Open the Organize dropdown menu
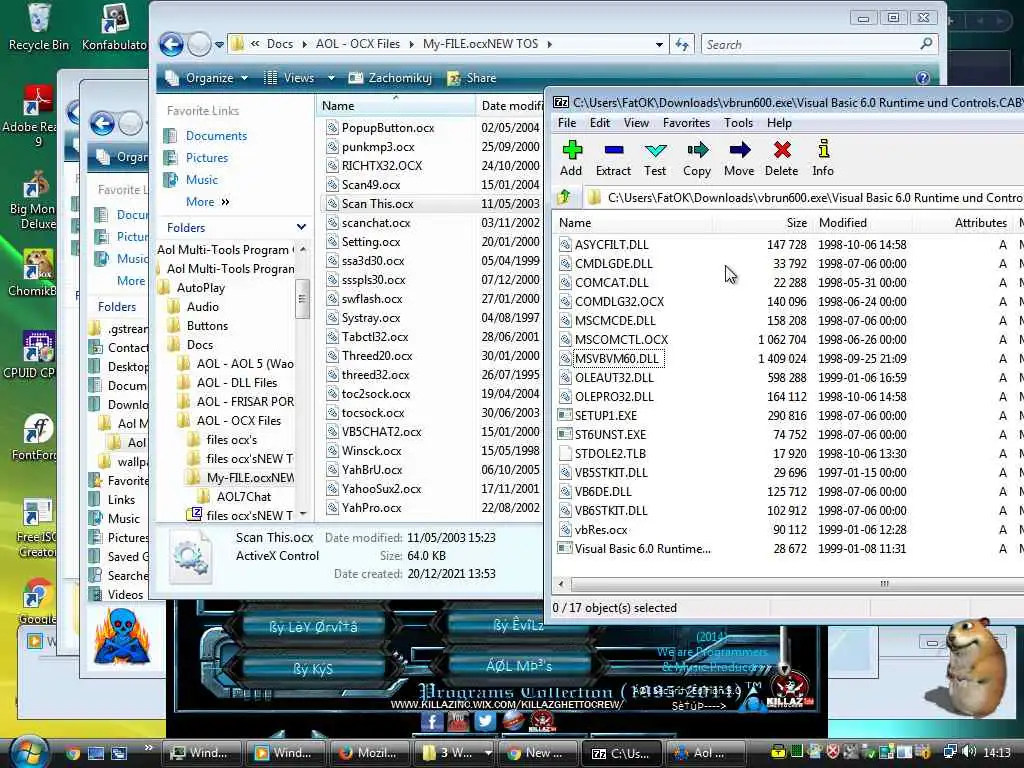The image size is (1024, 768). point(207,78)
